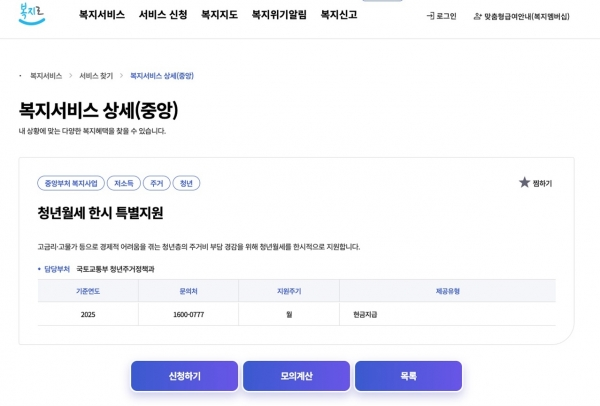
Task: Click the 복지로 logo
Action: click(32, 13)
